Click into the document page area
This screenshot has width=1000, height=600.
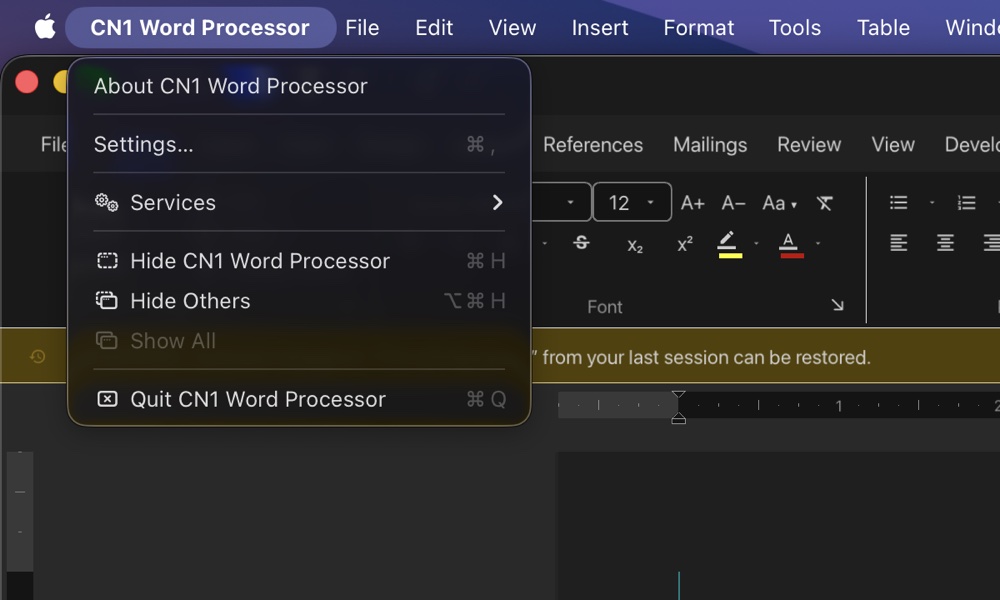(778, 525)
